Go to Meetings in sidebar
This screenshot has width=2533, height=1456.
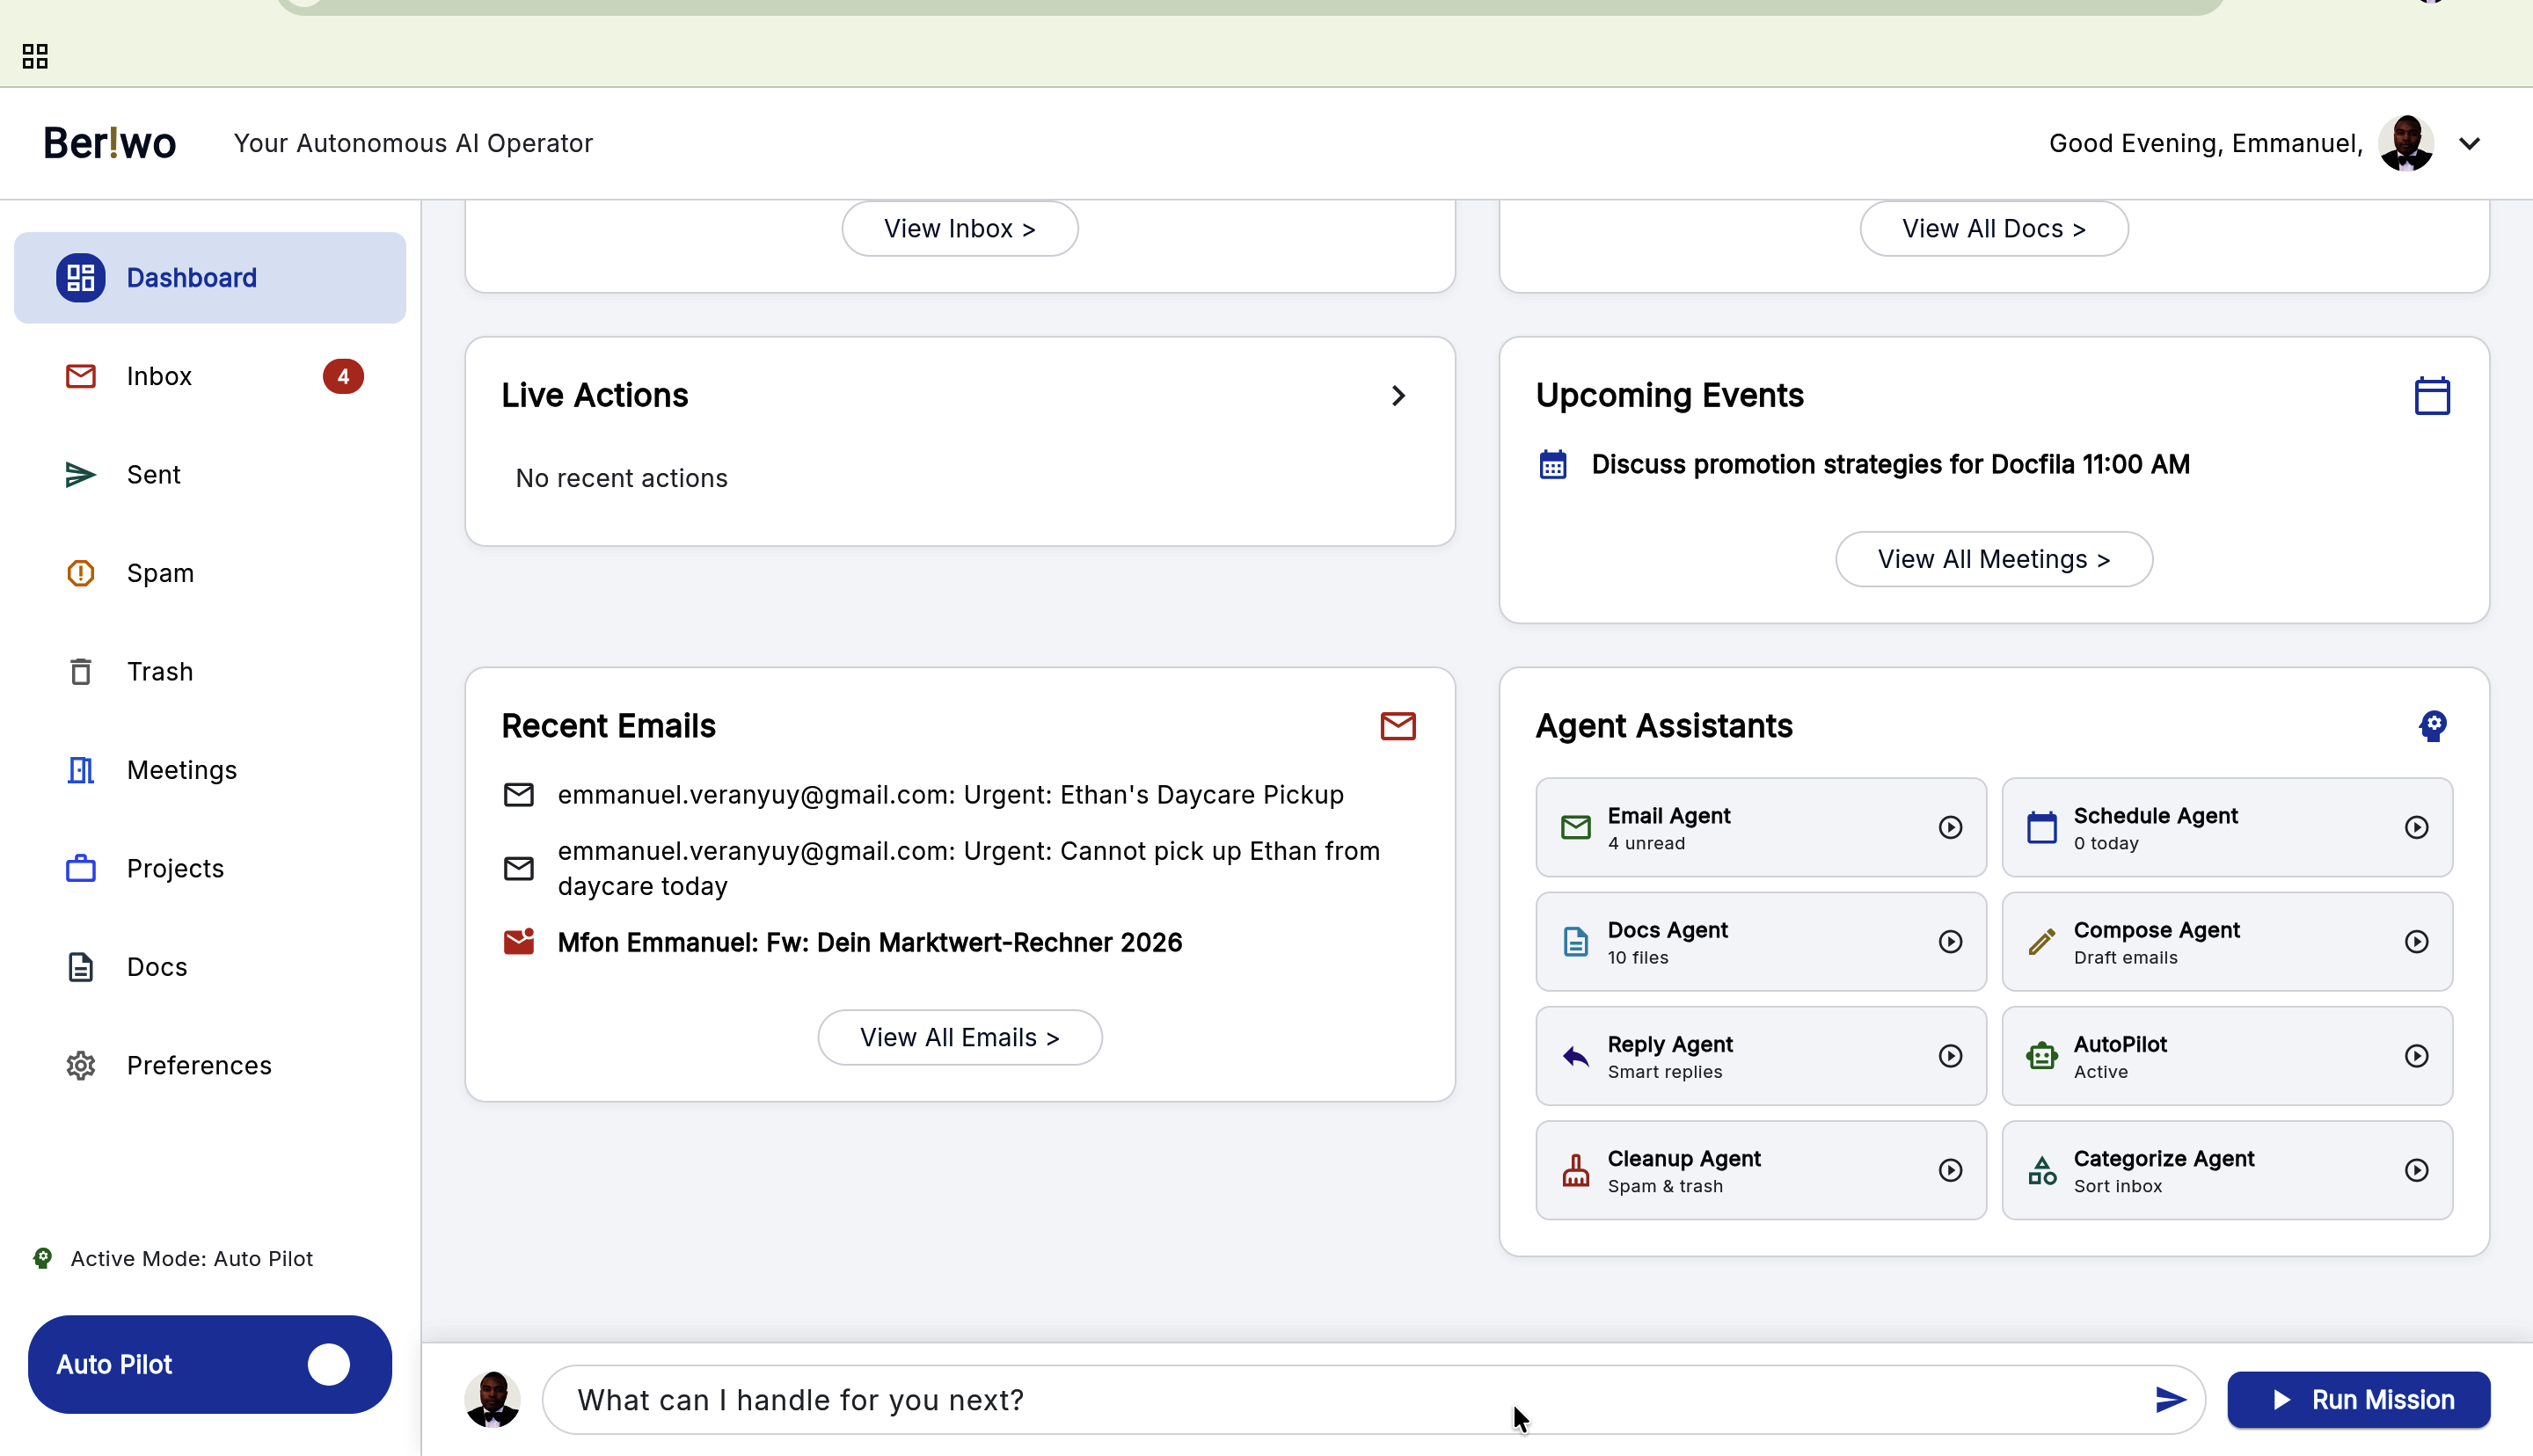pyautogui.click(x=181, y=771)
